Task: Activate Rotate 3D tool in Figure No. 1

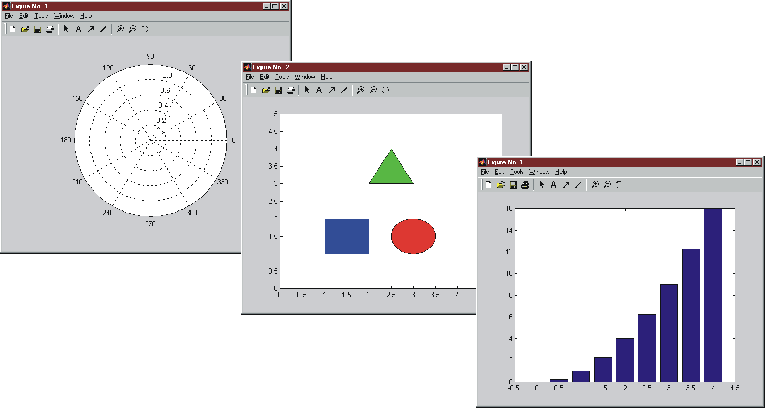Action: [146, 29]
